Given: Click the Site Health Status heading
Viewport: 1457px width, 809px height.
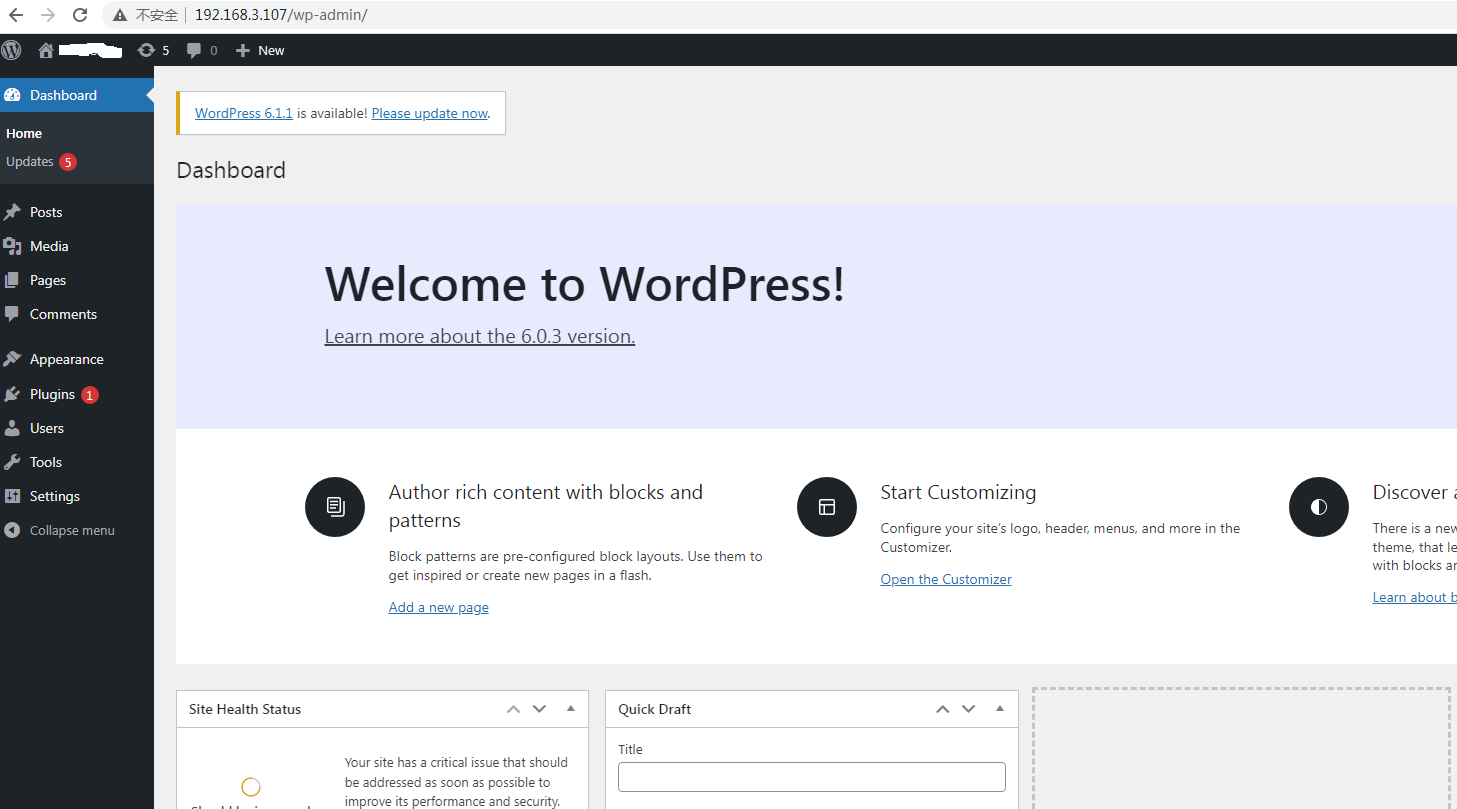Looking at the screenshot, I should pyautogui.click(x=245, y=709).
